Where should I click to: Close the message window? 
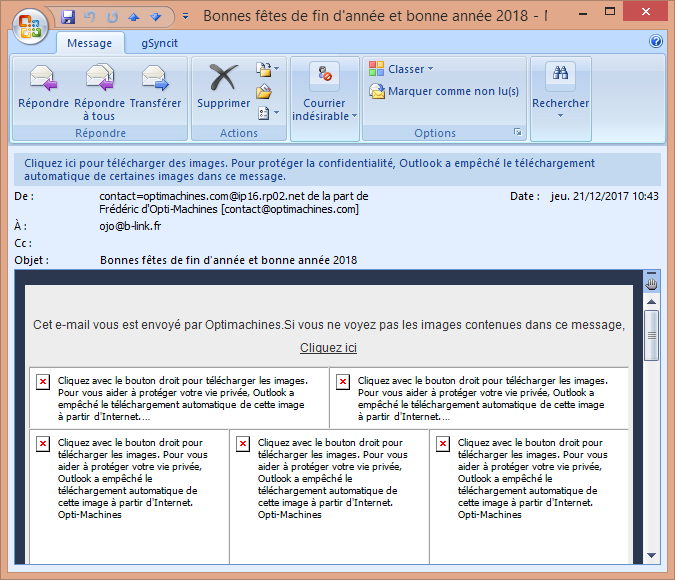click(646, 12)
